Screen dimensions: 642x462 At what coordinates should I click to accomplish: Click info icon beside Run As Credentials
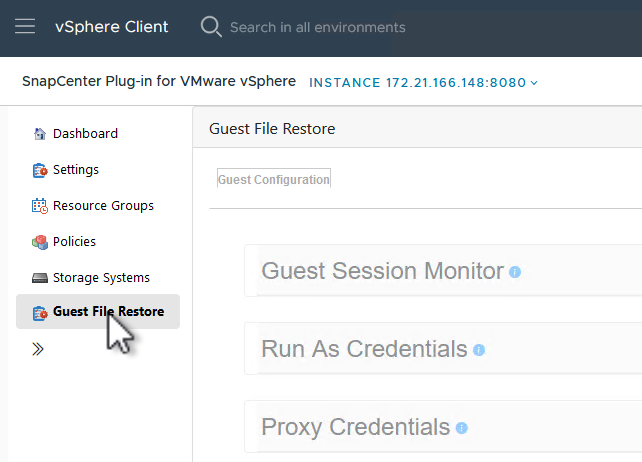pos(479,350)
